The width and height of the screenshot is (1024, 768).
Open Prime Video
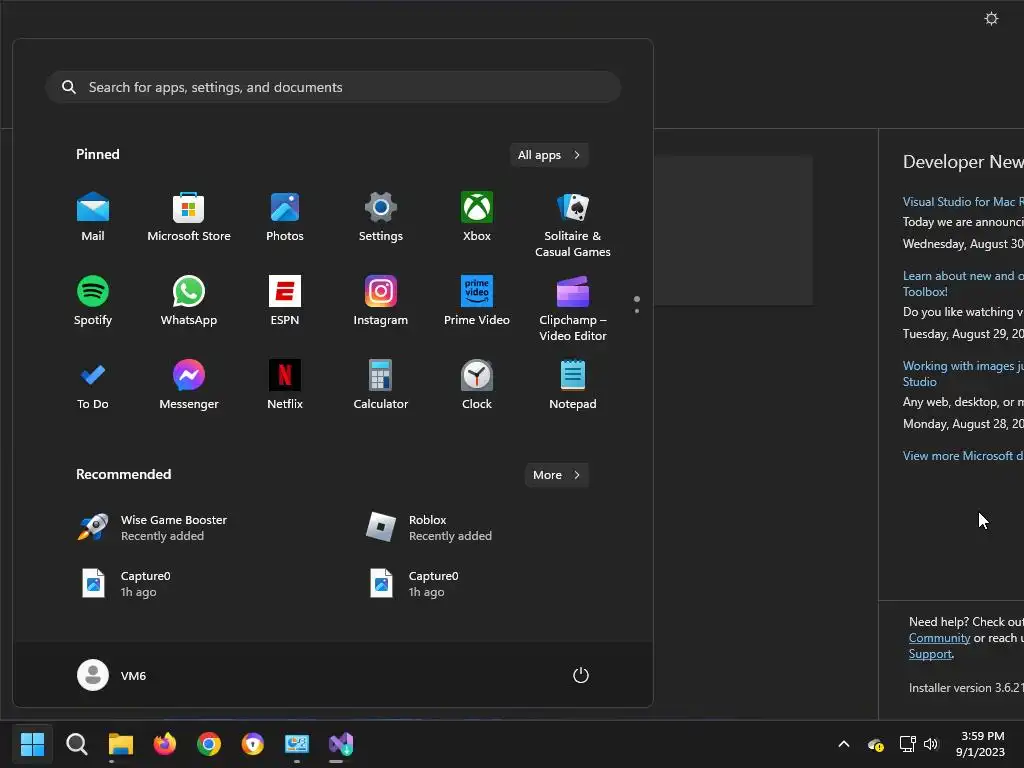pos(477,300)
